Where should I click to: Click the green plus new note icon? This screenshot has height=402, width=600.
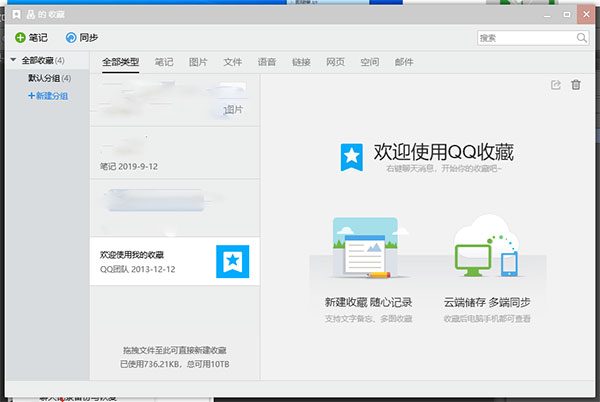coord(20,37)
